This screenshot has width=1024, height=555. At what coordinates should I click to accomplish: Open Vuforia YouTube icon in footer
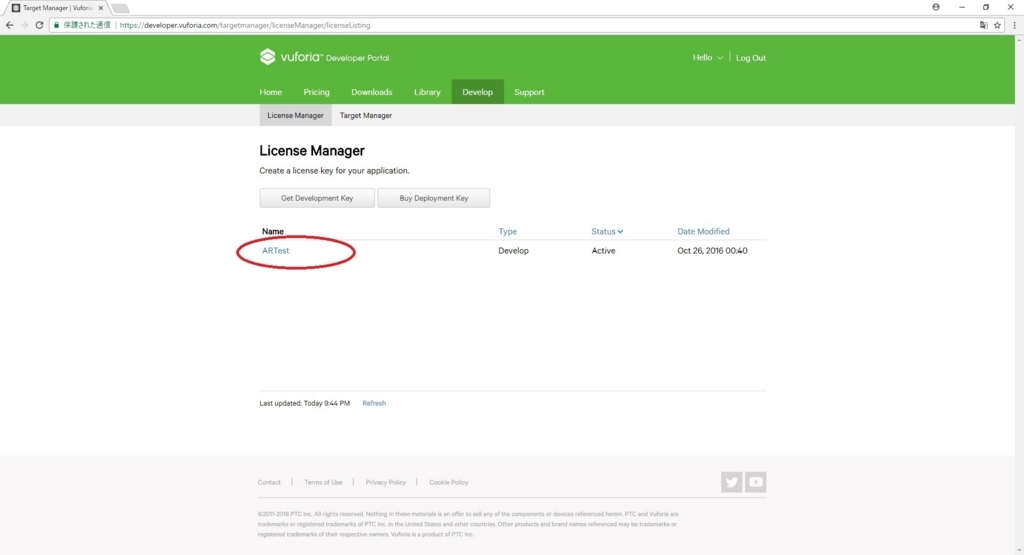point(756,482)
